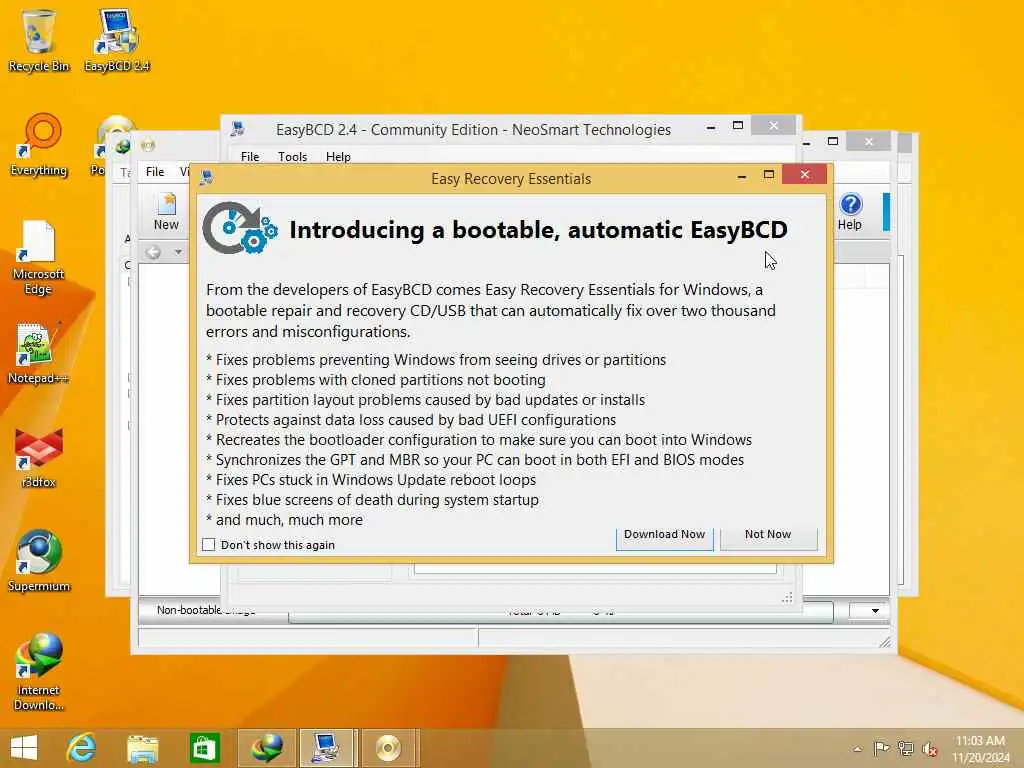This screenshot has width=1024, height=768.
Task: Open the File menu of the rear disc-image window
Action: pyautogui.click(x=155, y=172)
